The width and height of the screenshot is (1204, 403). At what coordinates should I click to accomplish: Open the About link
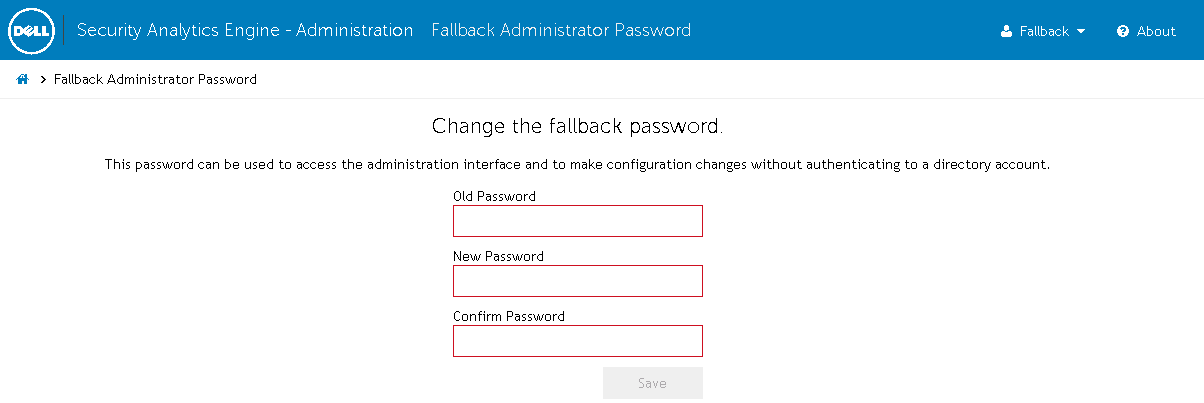pyautogui.click(x=1155, y=31)
